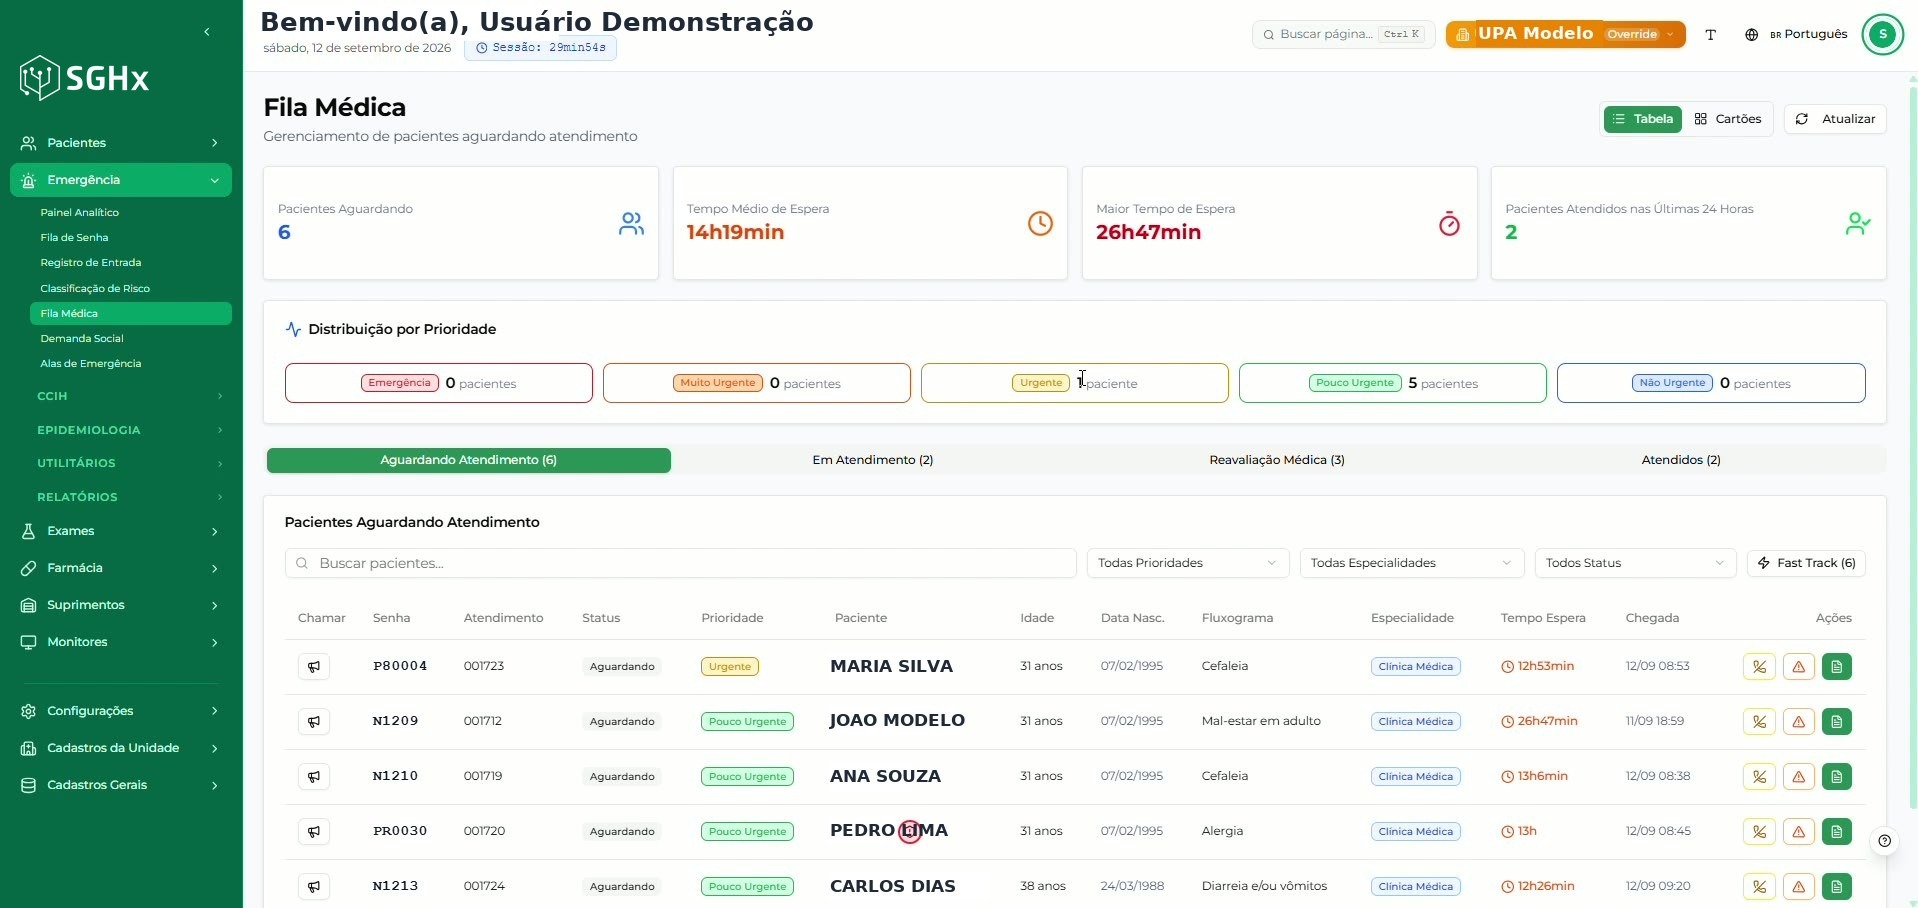1918x908 pixels.
Task: Expand Relatórios sidebar section
Action: (x=129, y=497)
